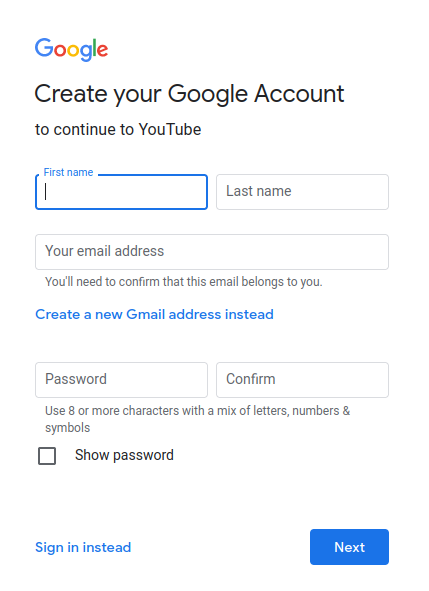429x591 pixels.
Task: Click into the Your email address box
Action: 212,252
